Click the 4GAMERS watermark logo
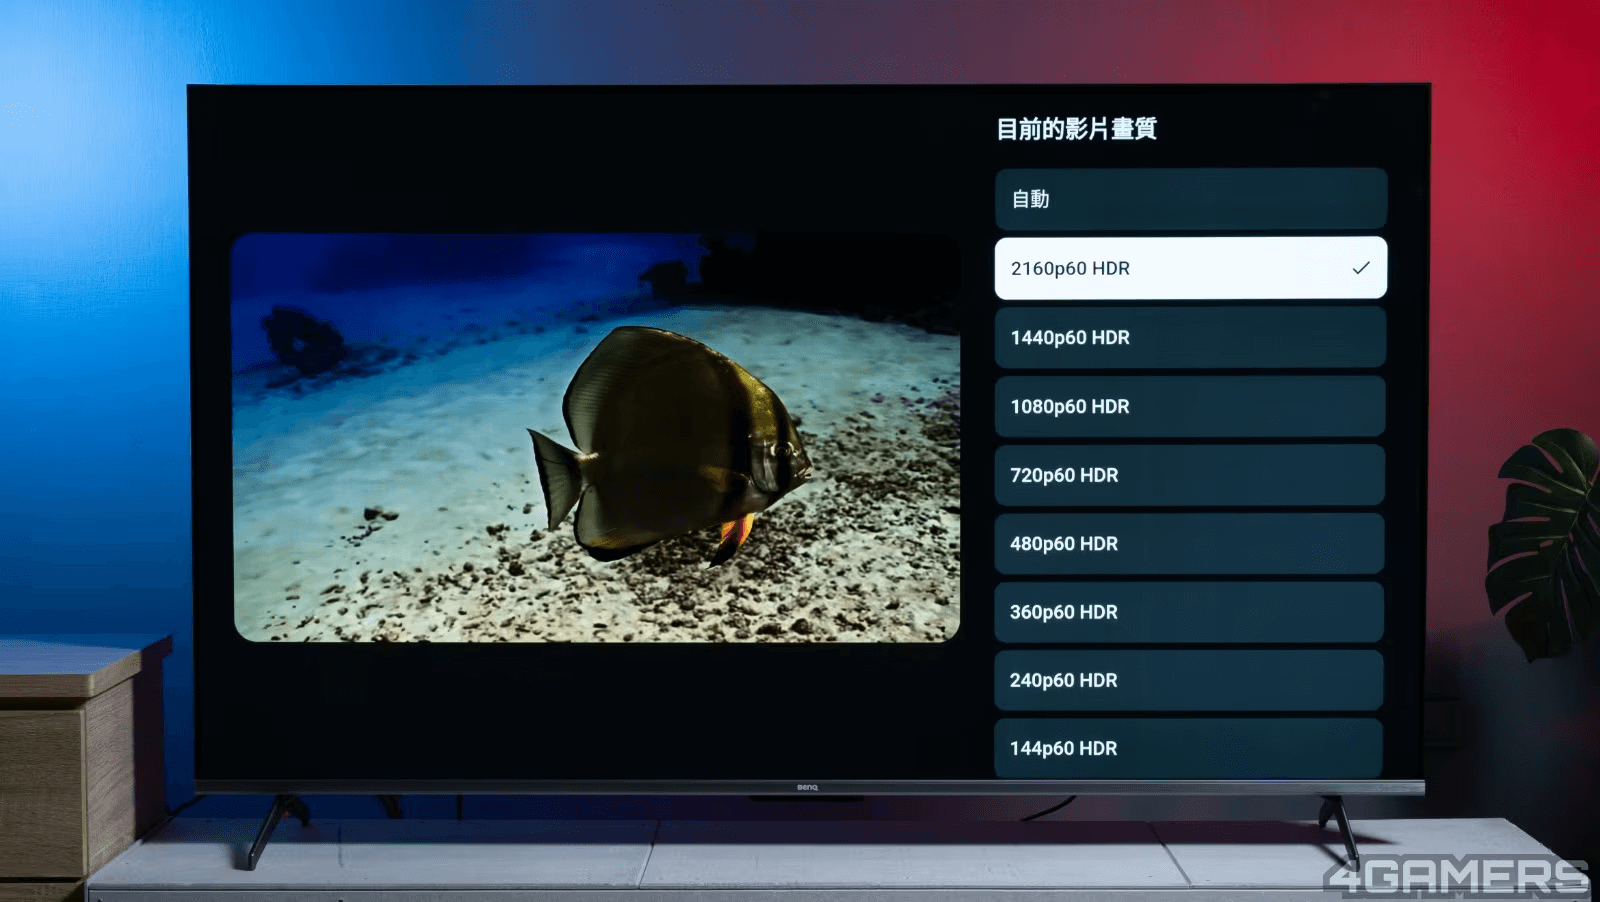 [x=1455, y=877]
